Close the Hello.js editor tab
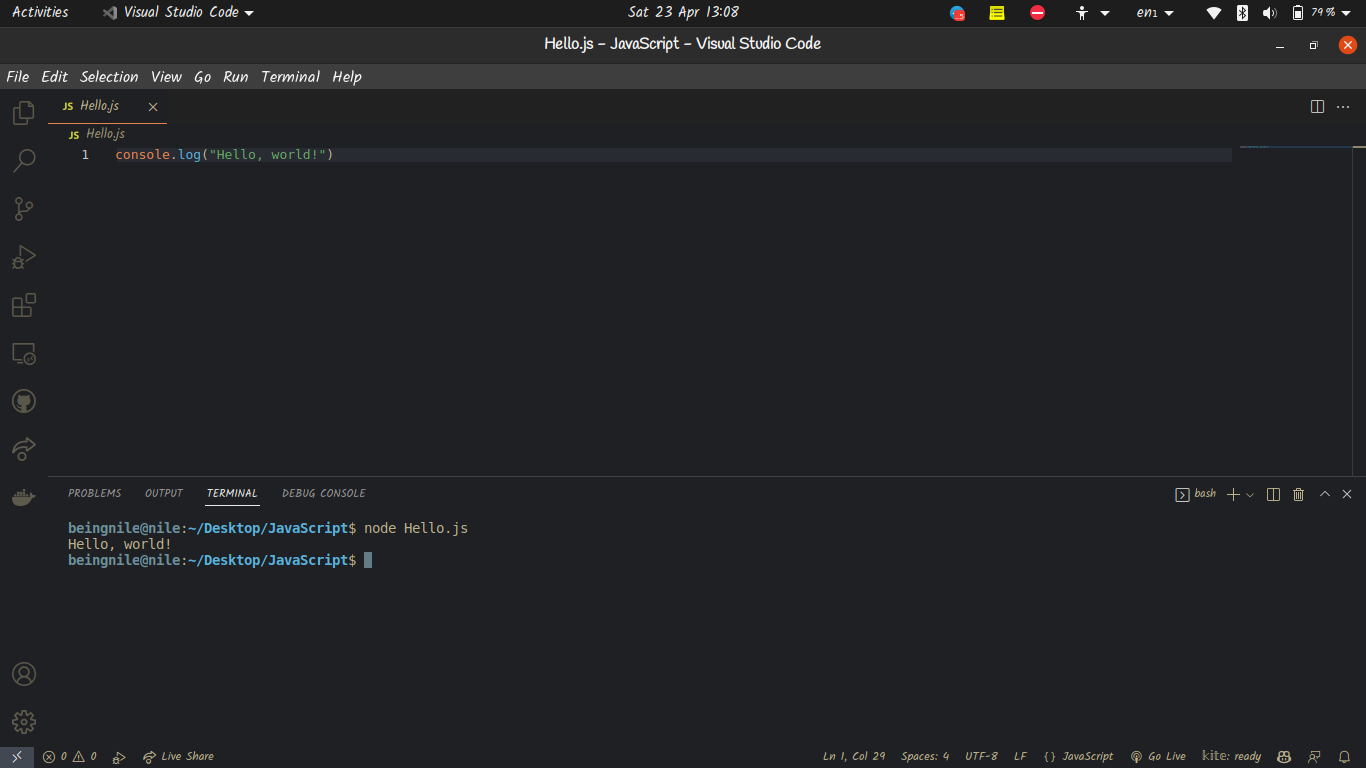The image size is (1366, 768). point(153,107)
